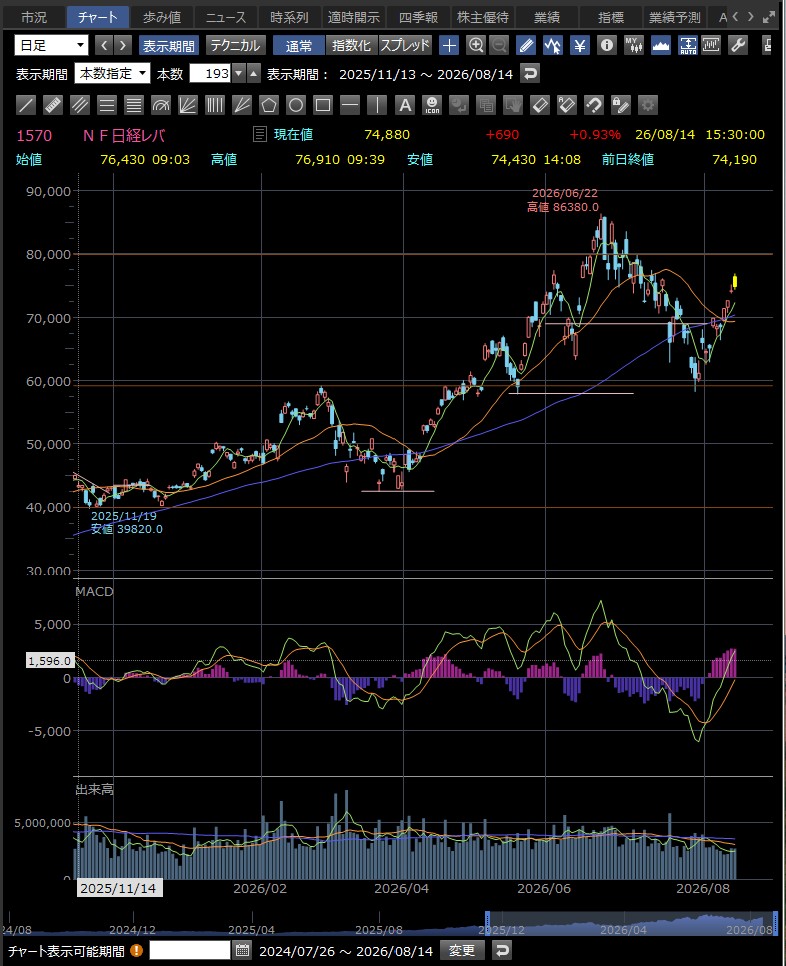Select the parallel channel lines tool
The image size is (786, 966).
pyautogui.click(x=80, y=105)
